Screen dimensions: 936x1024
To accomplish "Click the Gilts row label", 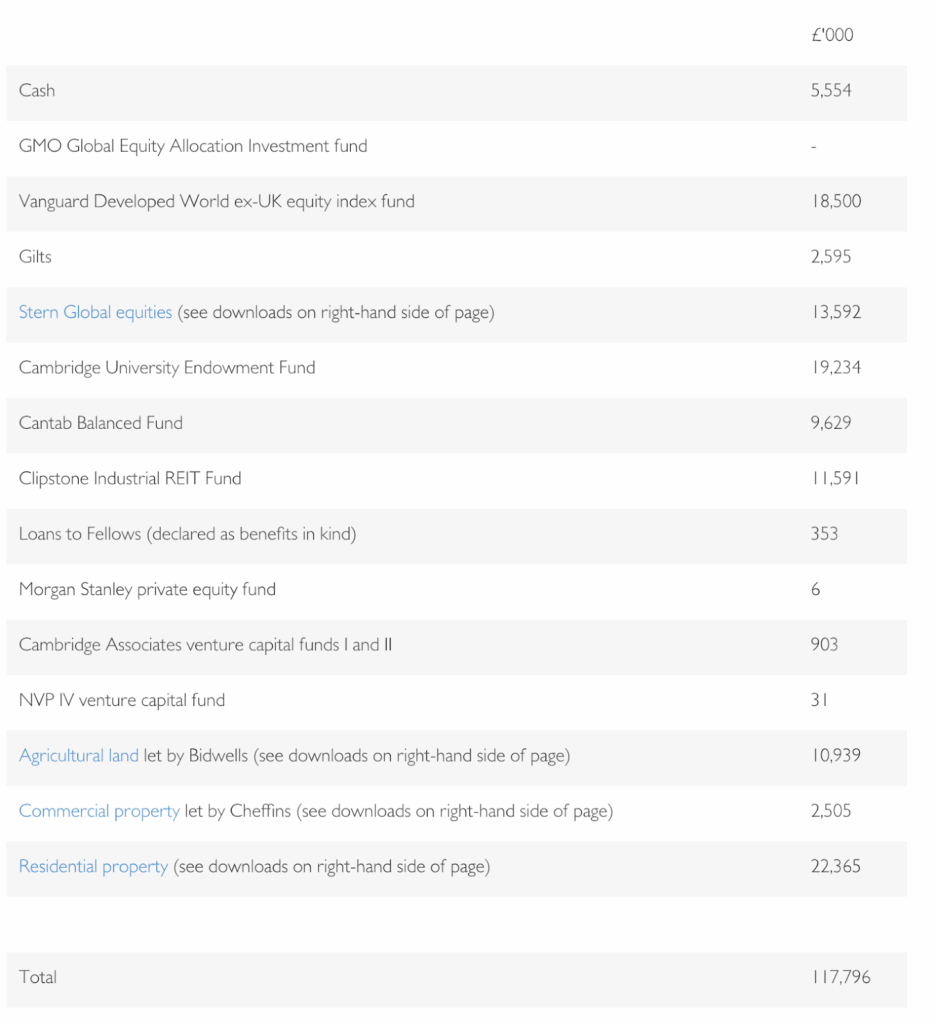I will click(x=35, y=257).
